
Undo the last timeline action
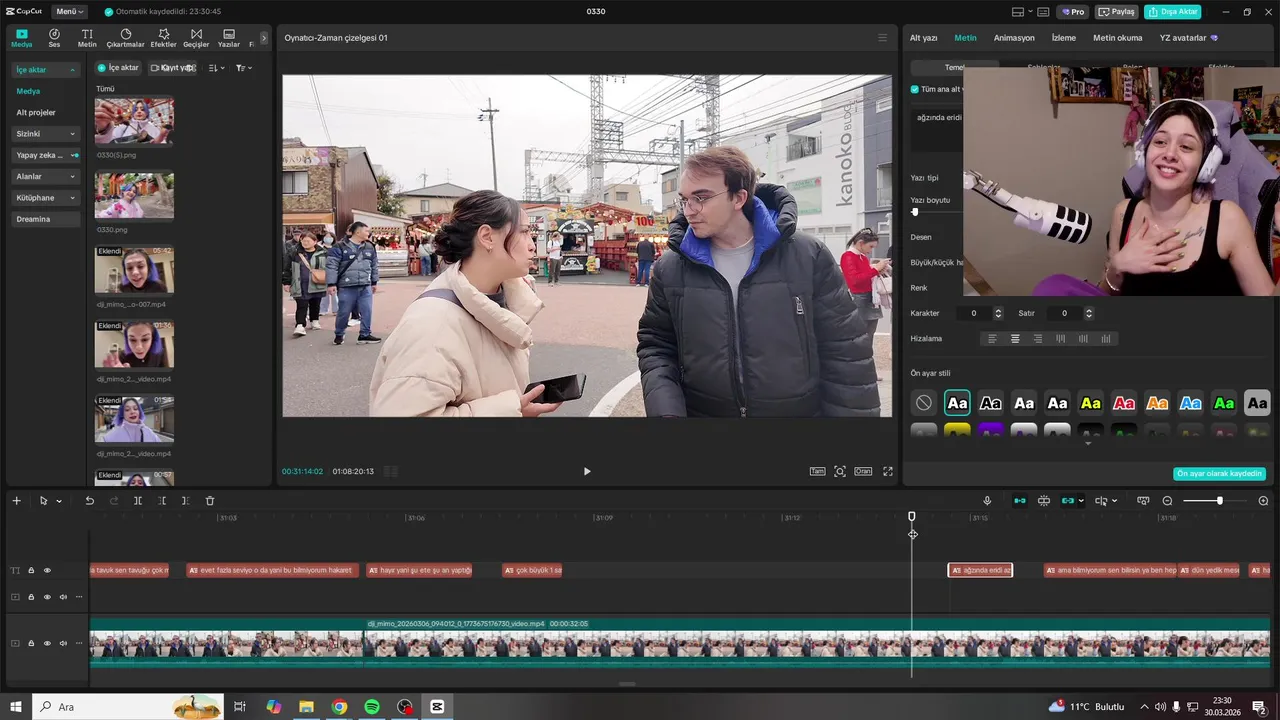(x=89, y=501)
